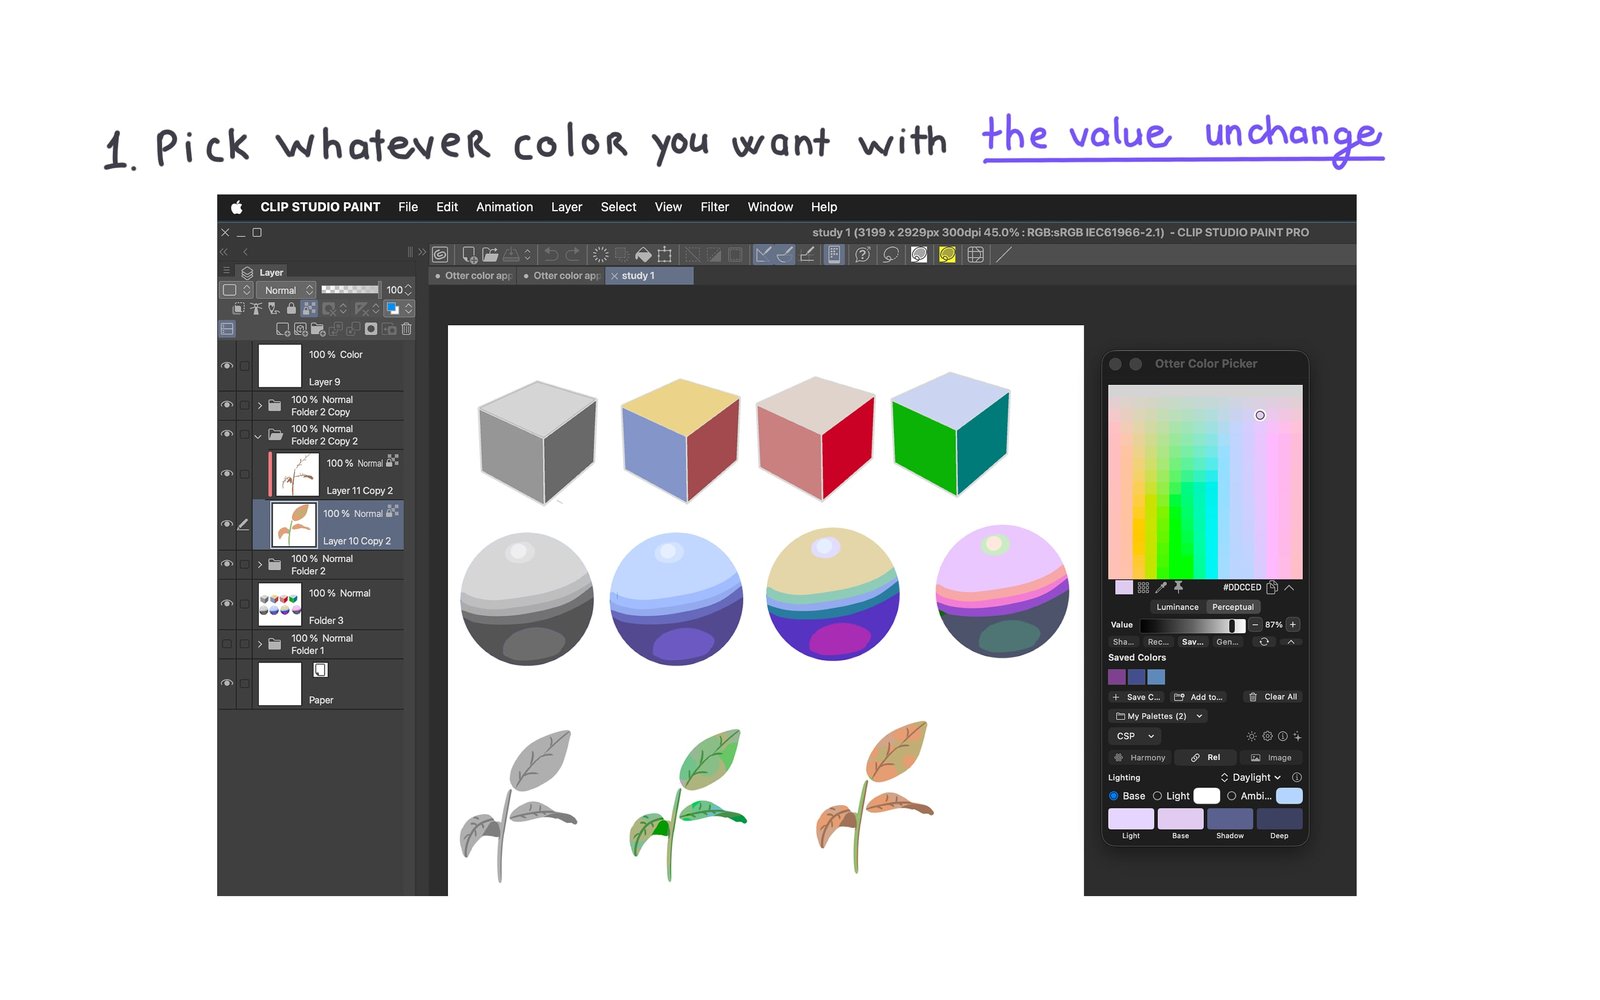This screenshot has width=1600, height=1000.
Task: Click the Create layer mask icon
Action: (371, 329)
